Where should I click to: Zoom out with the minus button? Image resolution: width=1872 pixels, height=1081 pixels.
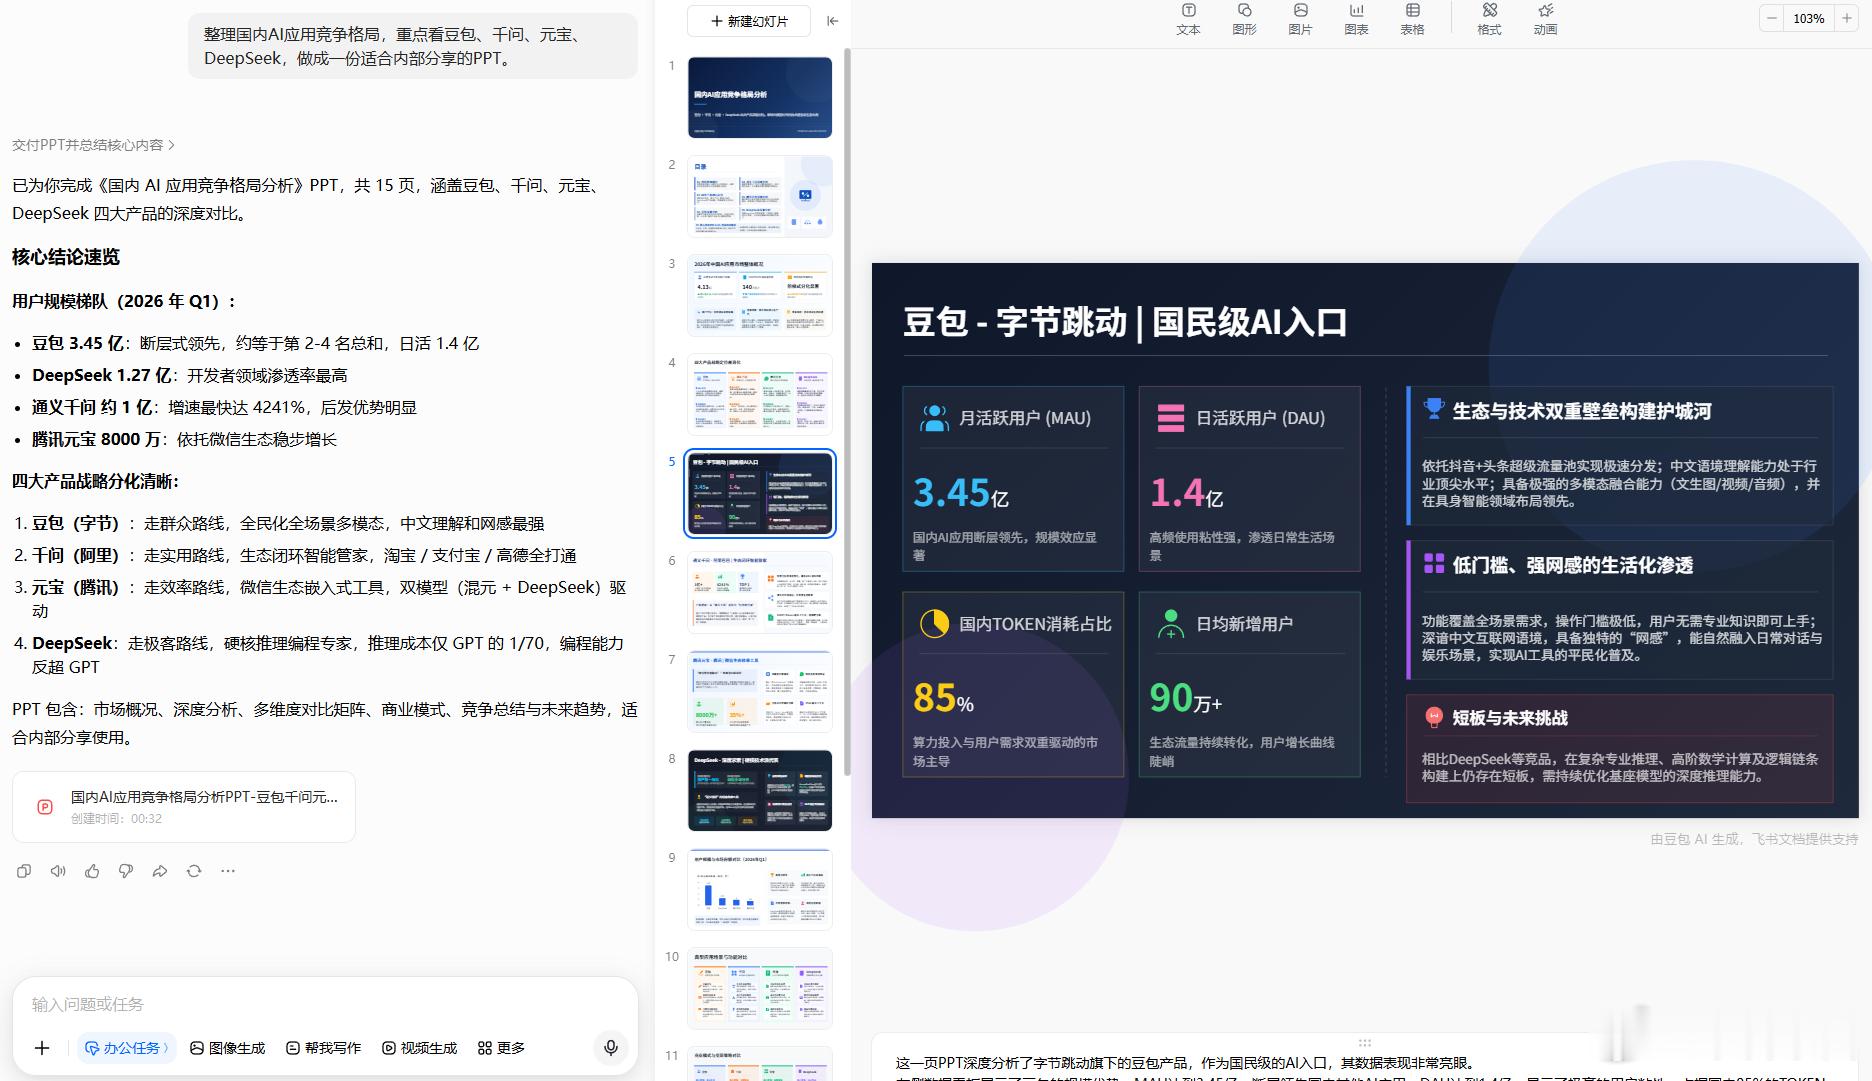click(1772, 19)
